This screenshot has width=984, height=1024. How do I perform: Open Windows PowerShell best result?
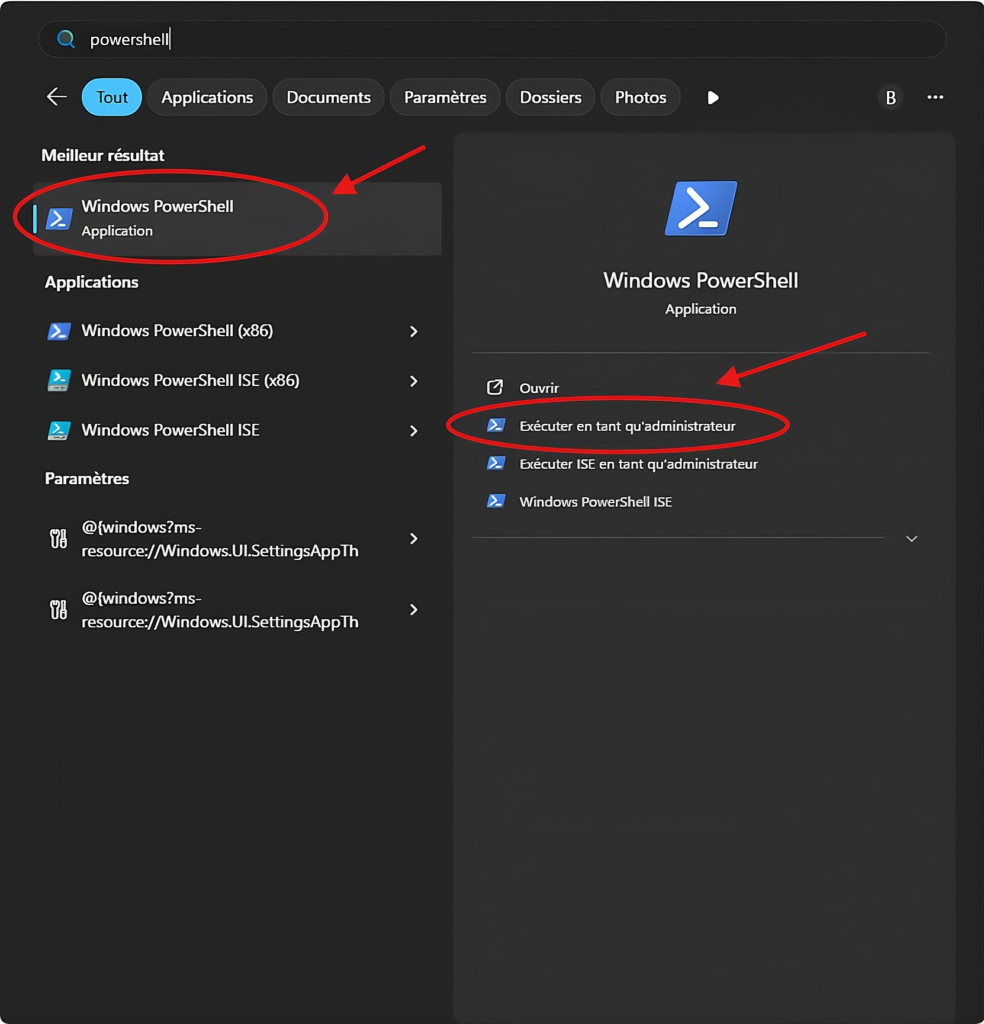(237, 219)
